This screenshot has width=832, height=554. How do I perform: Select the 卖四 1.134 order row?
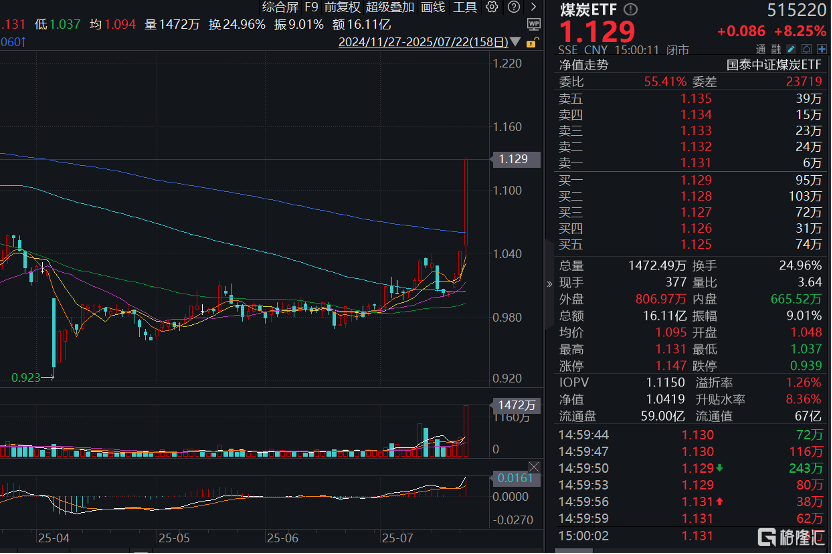[690, 115]
